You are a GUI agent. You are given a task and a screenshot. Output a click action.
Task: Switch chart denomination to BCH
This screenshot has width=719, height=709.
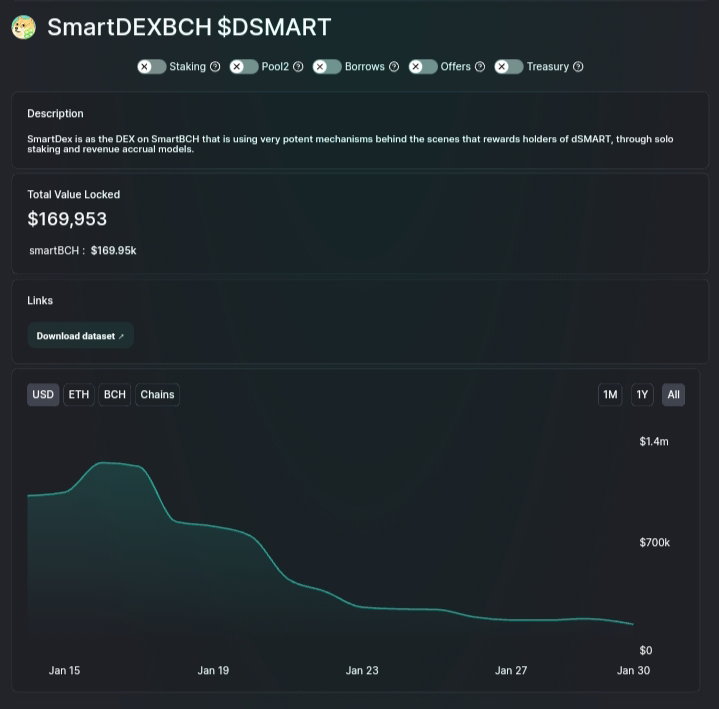[x=115, y=394]
